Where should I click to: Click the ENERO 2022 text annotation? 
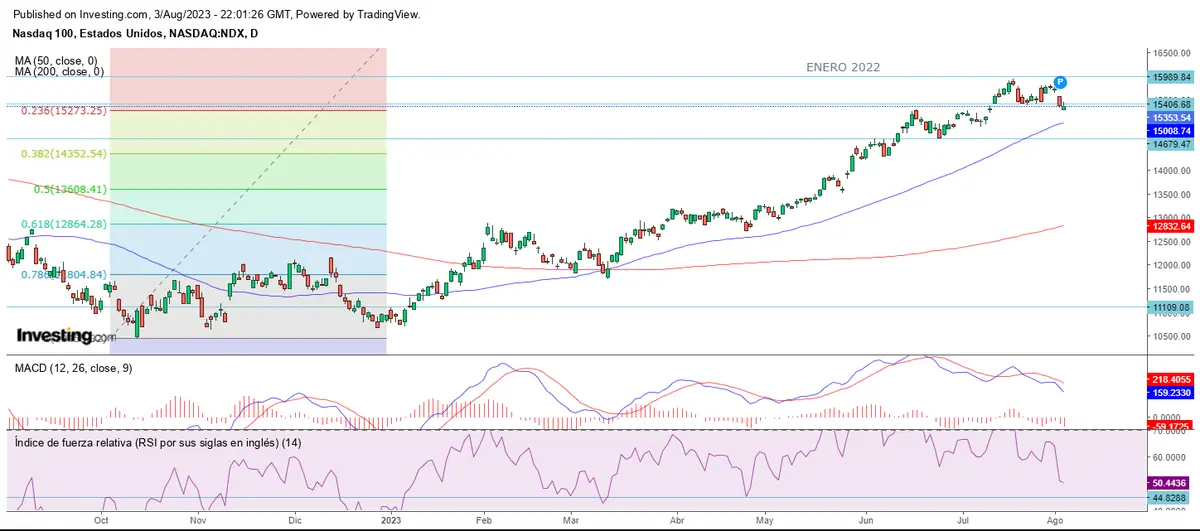843,67
